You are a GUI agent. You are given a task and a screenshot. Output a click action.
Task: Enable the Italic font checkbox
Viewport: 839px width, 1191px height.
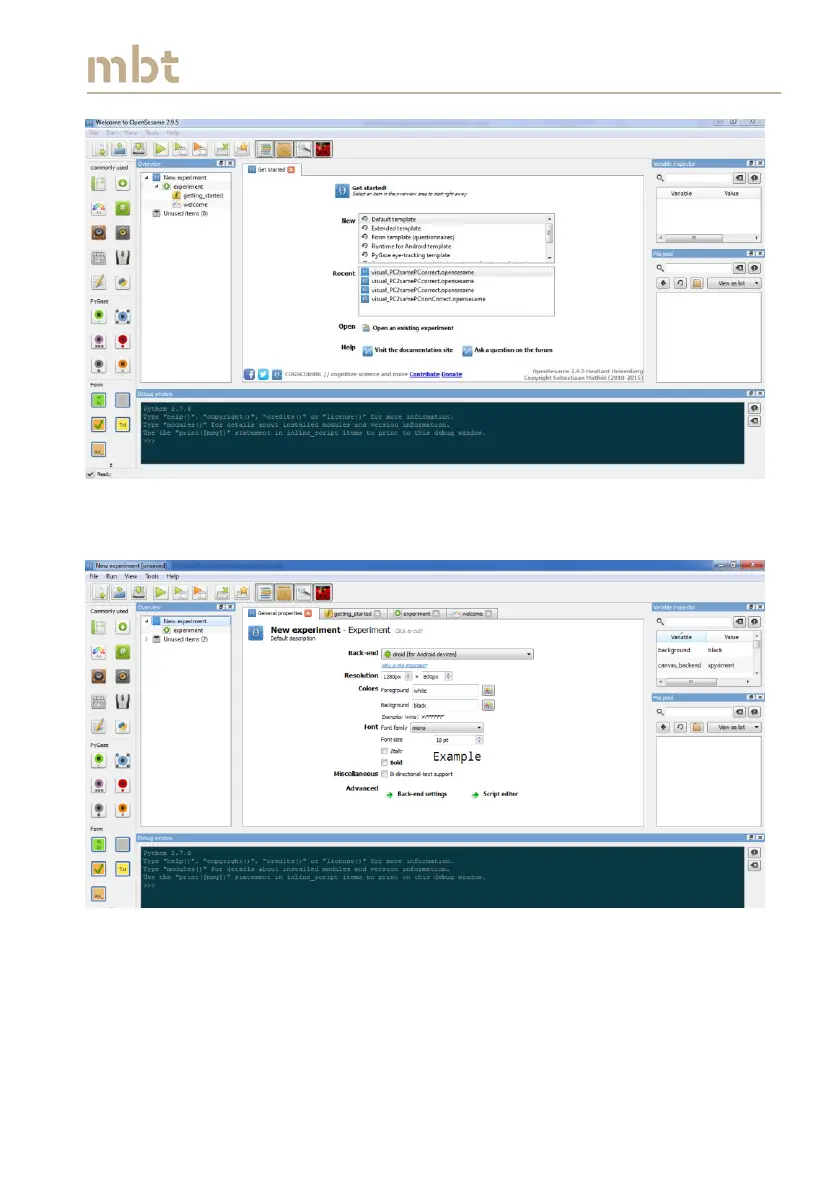(x=384, y=750)
